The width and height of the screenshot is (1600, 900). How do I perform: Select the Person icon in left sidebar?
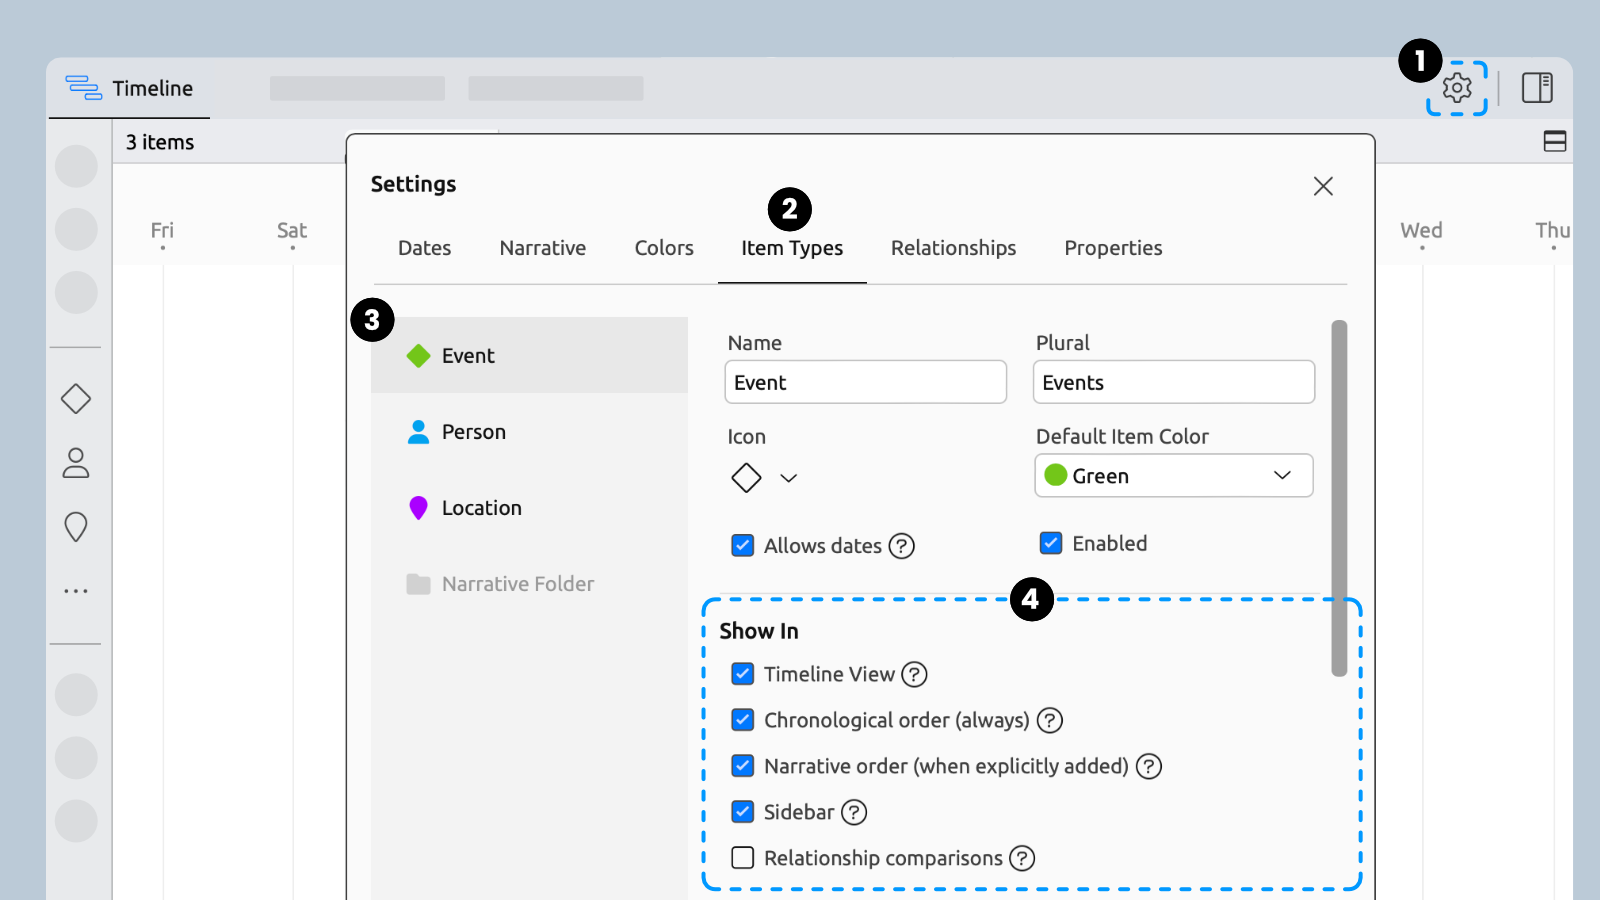pos(76,462)
